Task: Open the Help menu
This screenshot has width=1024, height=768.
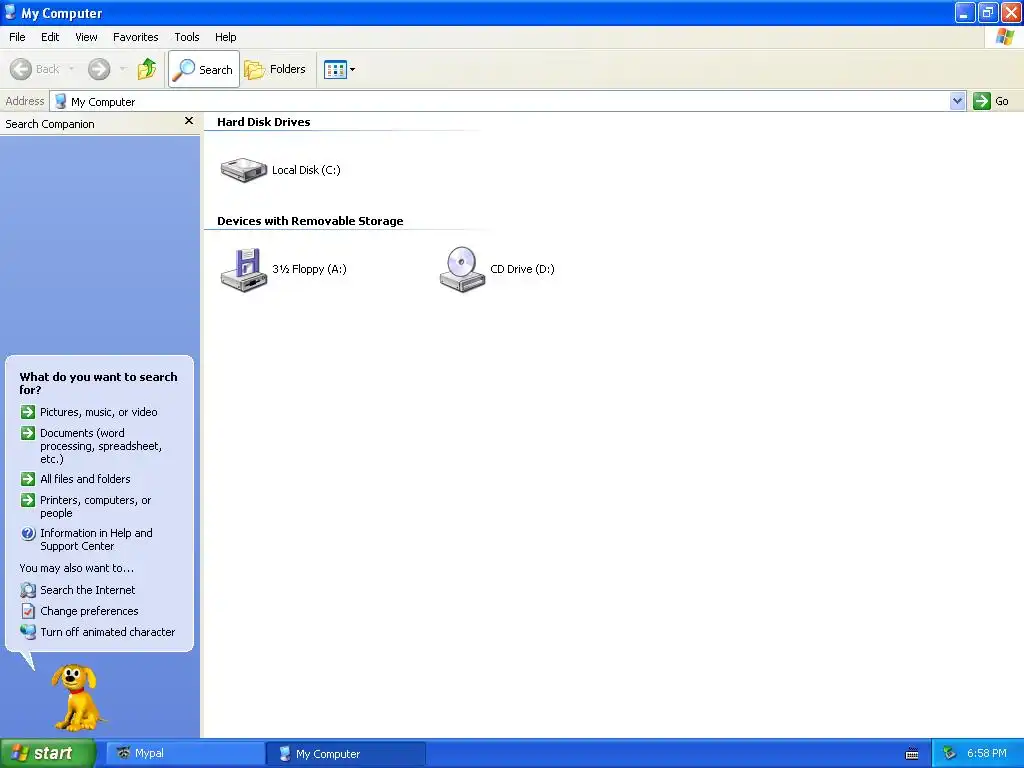Action: coord(225,37)
